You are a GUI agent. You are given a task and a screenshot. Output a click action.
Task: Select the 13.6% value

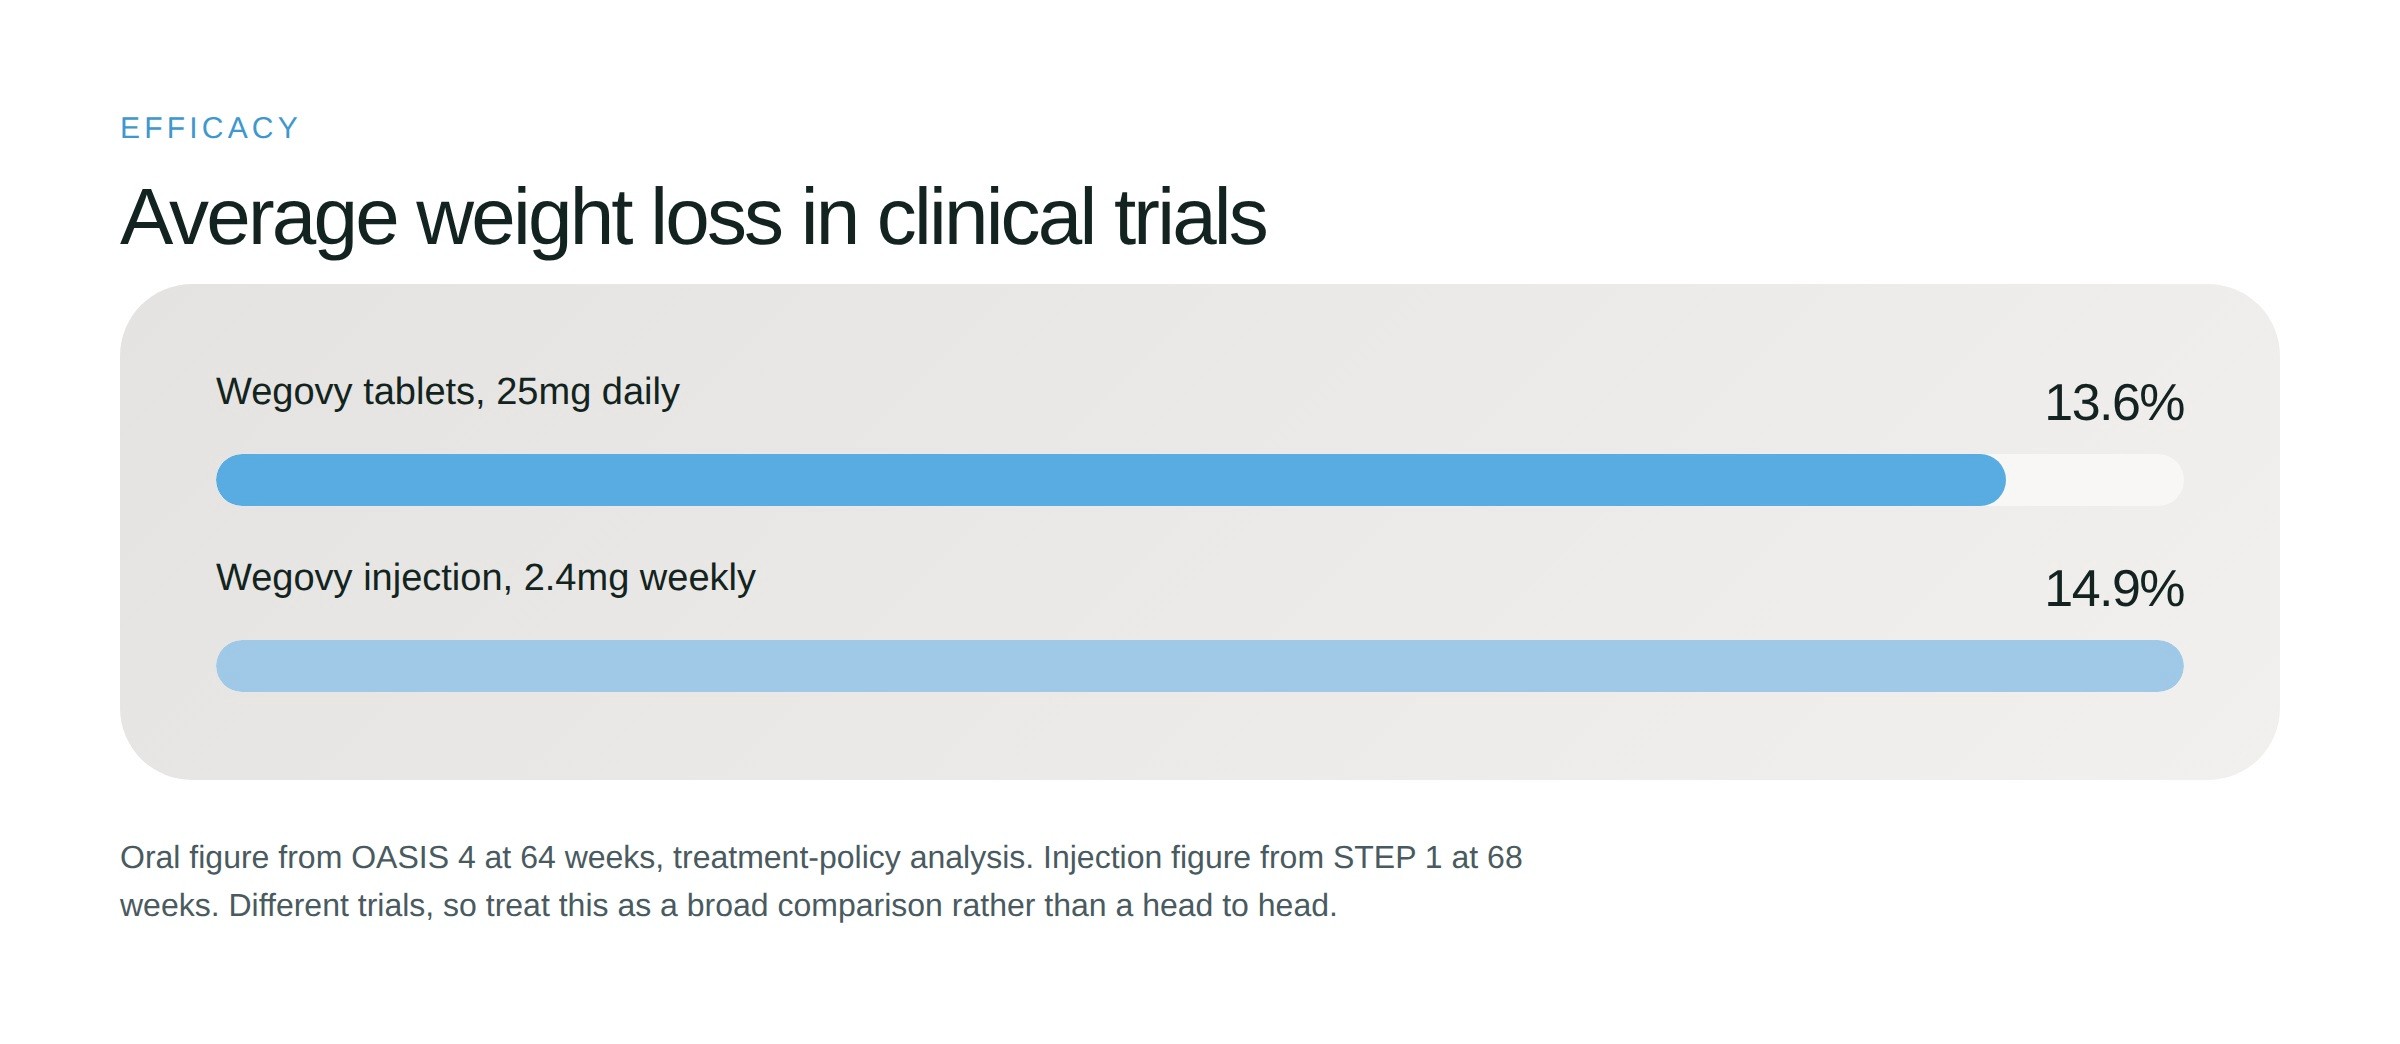coord(2114,403)
